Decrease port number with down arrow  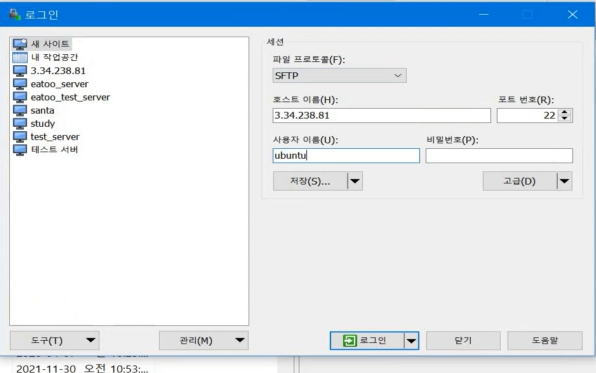tap(565, 119)
